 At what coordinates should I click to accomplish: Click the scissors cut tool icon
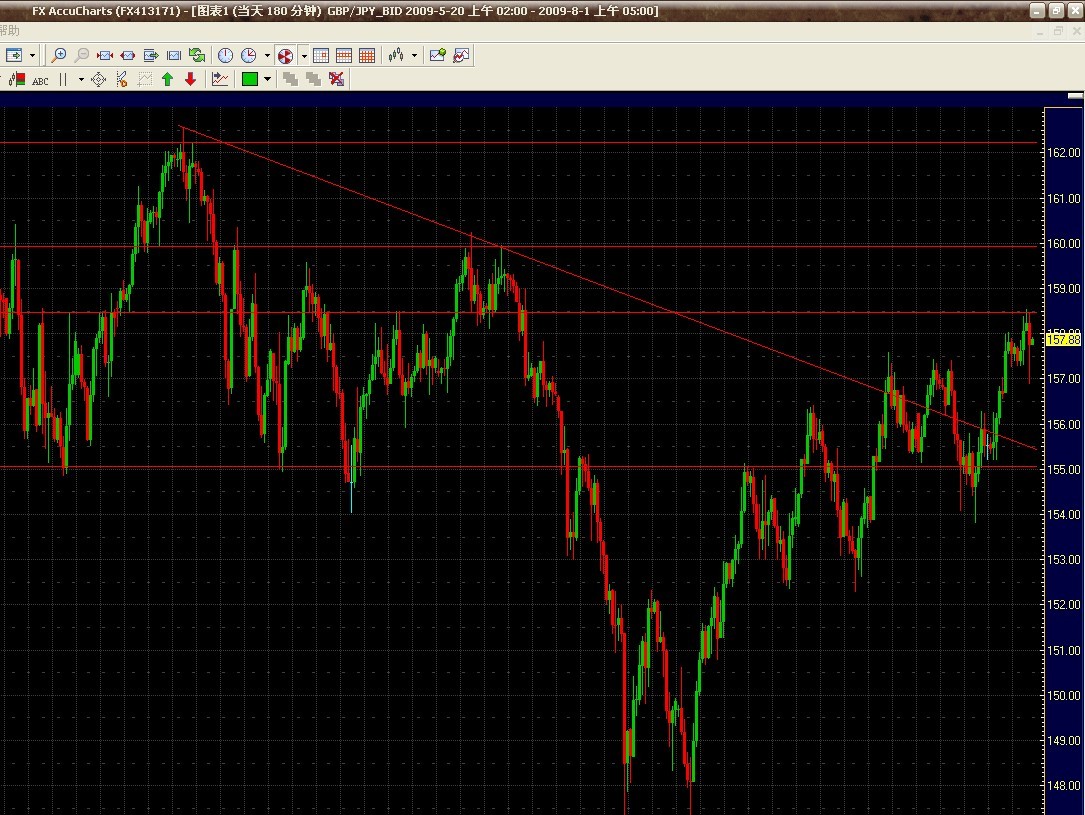point(122,80)
